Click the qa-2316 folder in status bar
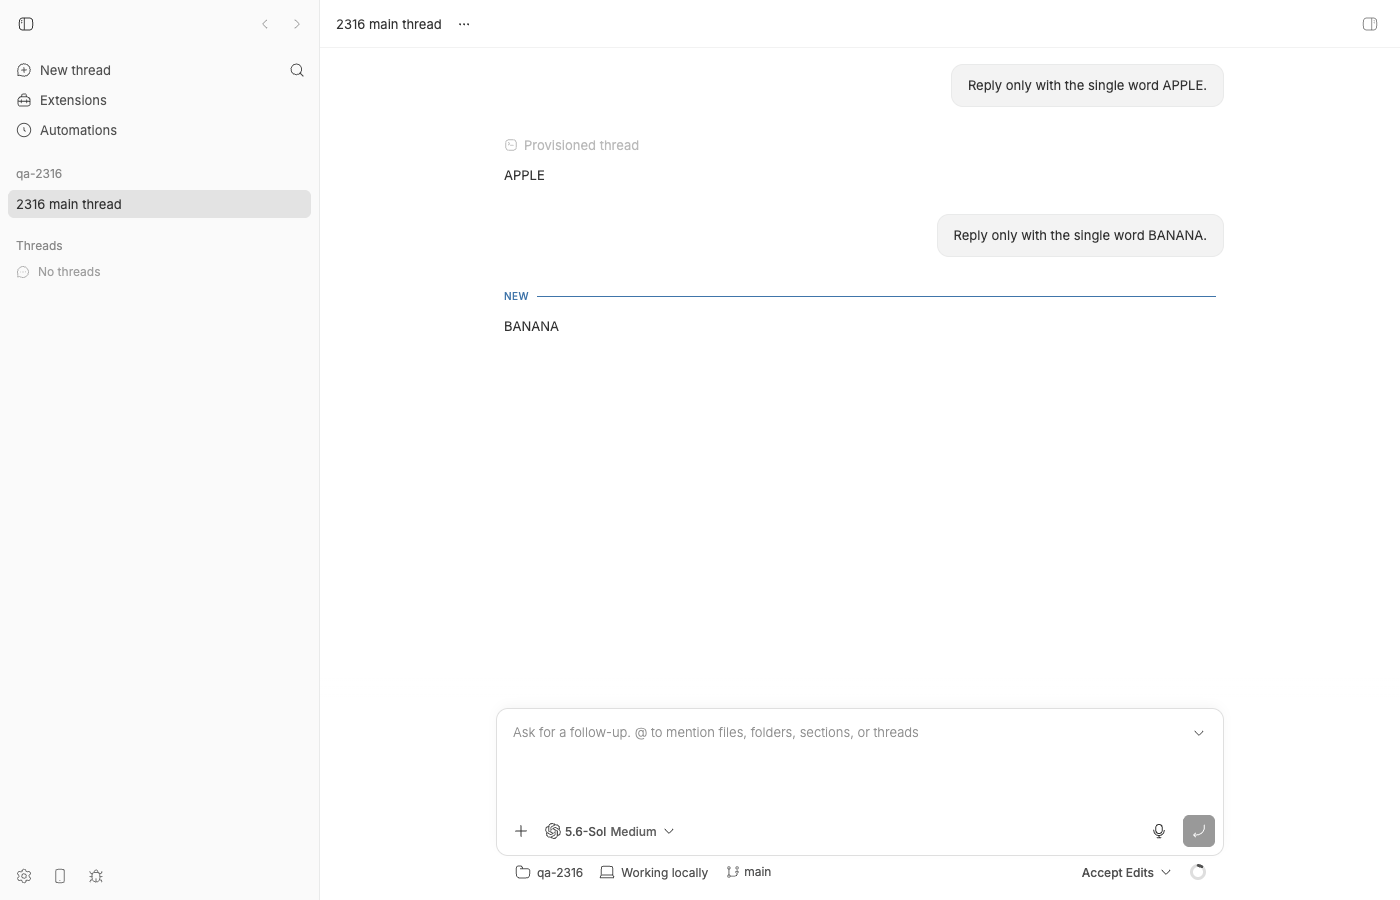The width and height of the screenshot is (1400, 900). click(x=549, y=872)
